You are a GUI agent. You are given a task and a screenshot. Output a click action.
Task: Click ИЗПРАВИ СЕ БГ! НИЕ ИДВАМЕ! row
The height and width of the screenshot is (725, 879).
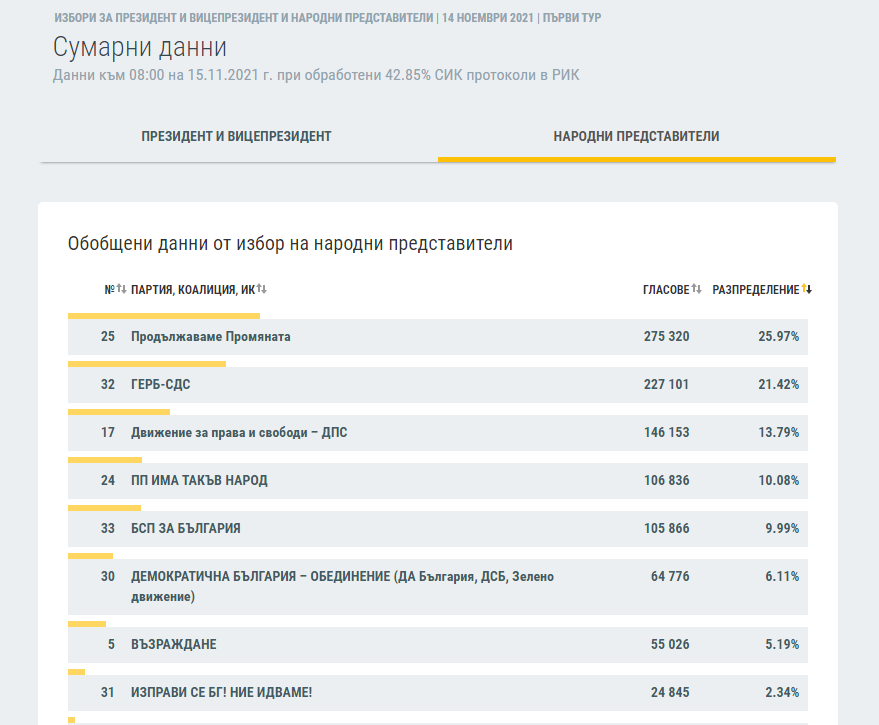coord(228,693)
